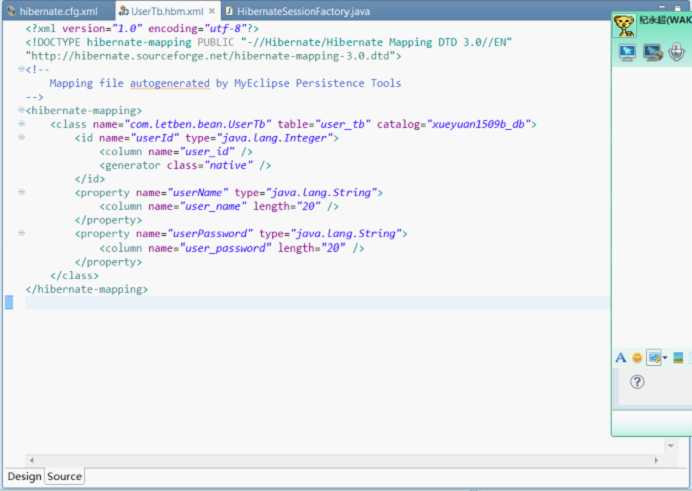Switch to the Design view tab

(x=24, y=476)
